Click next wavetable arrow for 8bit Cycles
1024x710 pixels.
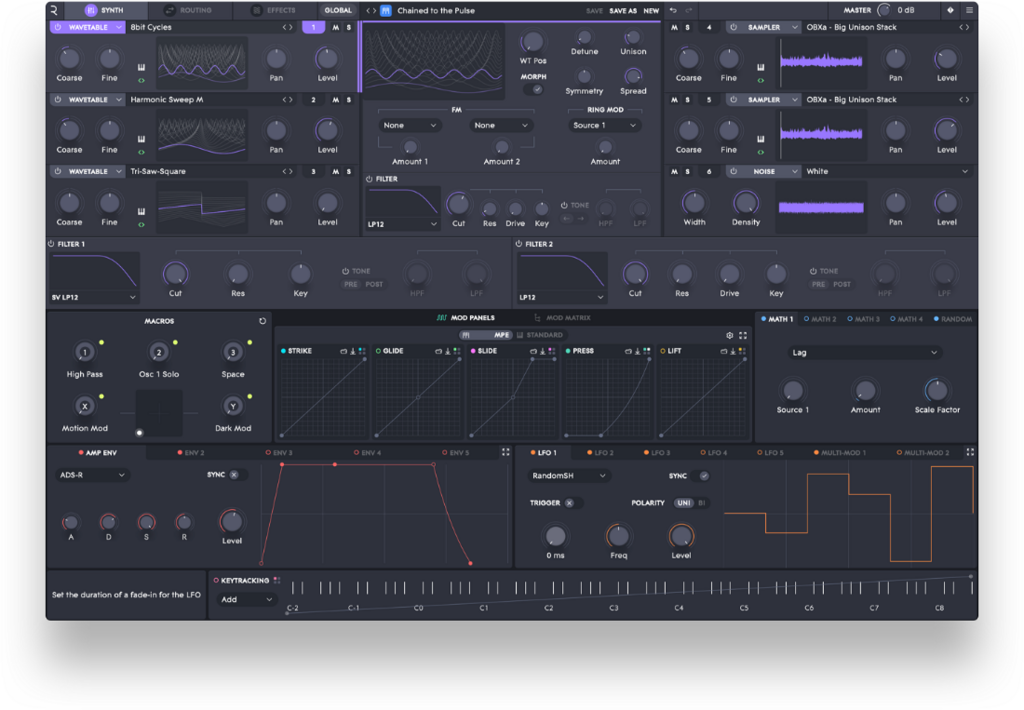tap(291, 27)
